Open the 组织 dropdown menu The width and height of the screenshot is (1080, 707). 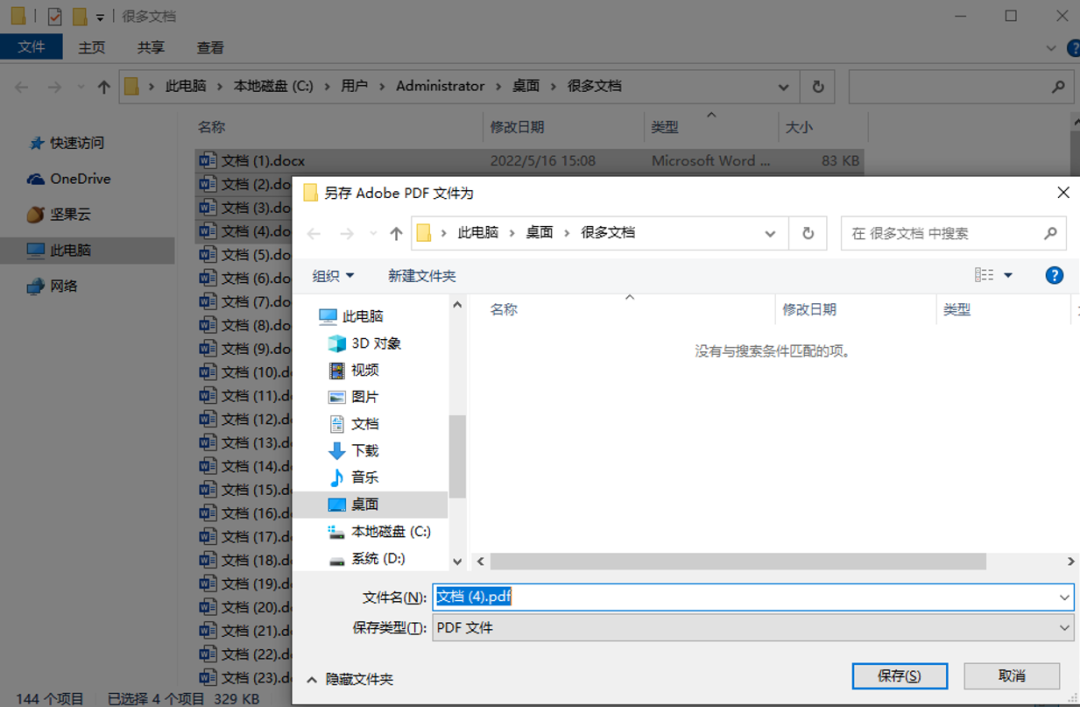click(333, 276)
